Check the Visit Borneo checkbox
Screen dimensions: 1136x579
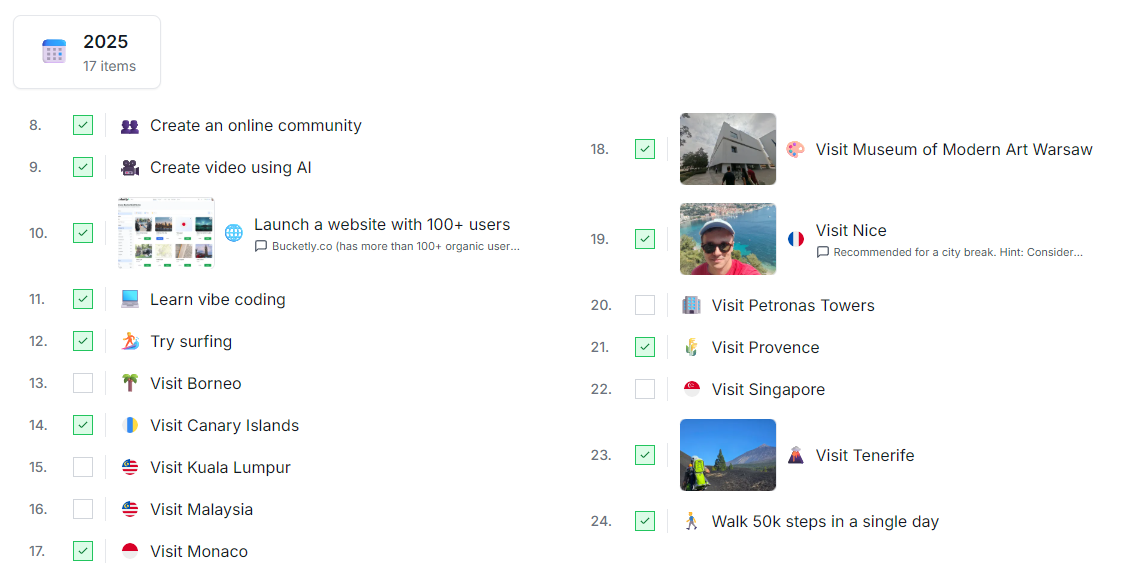pyautogui.click(x=83, y=383)
